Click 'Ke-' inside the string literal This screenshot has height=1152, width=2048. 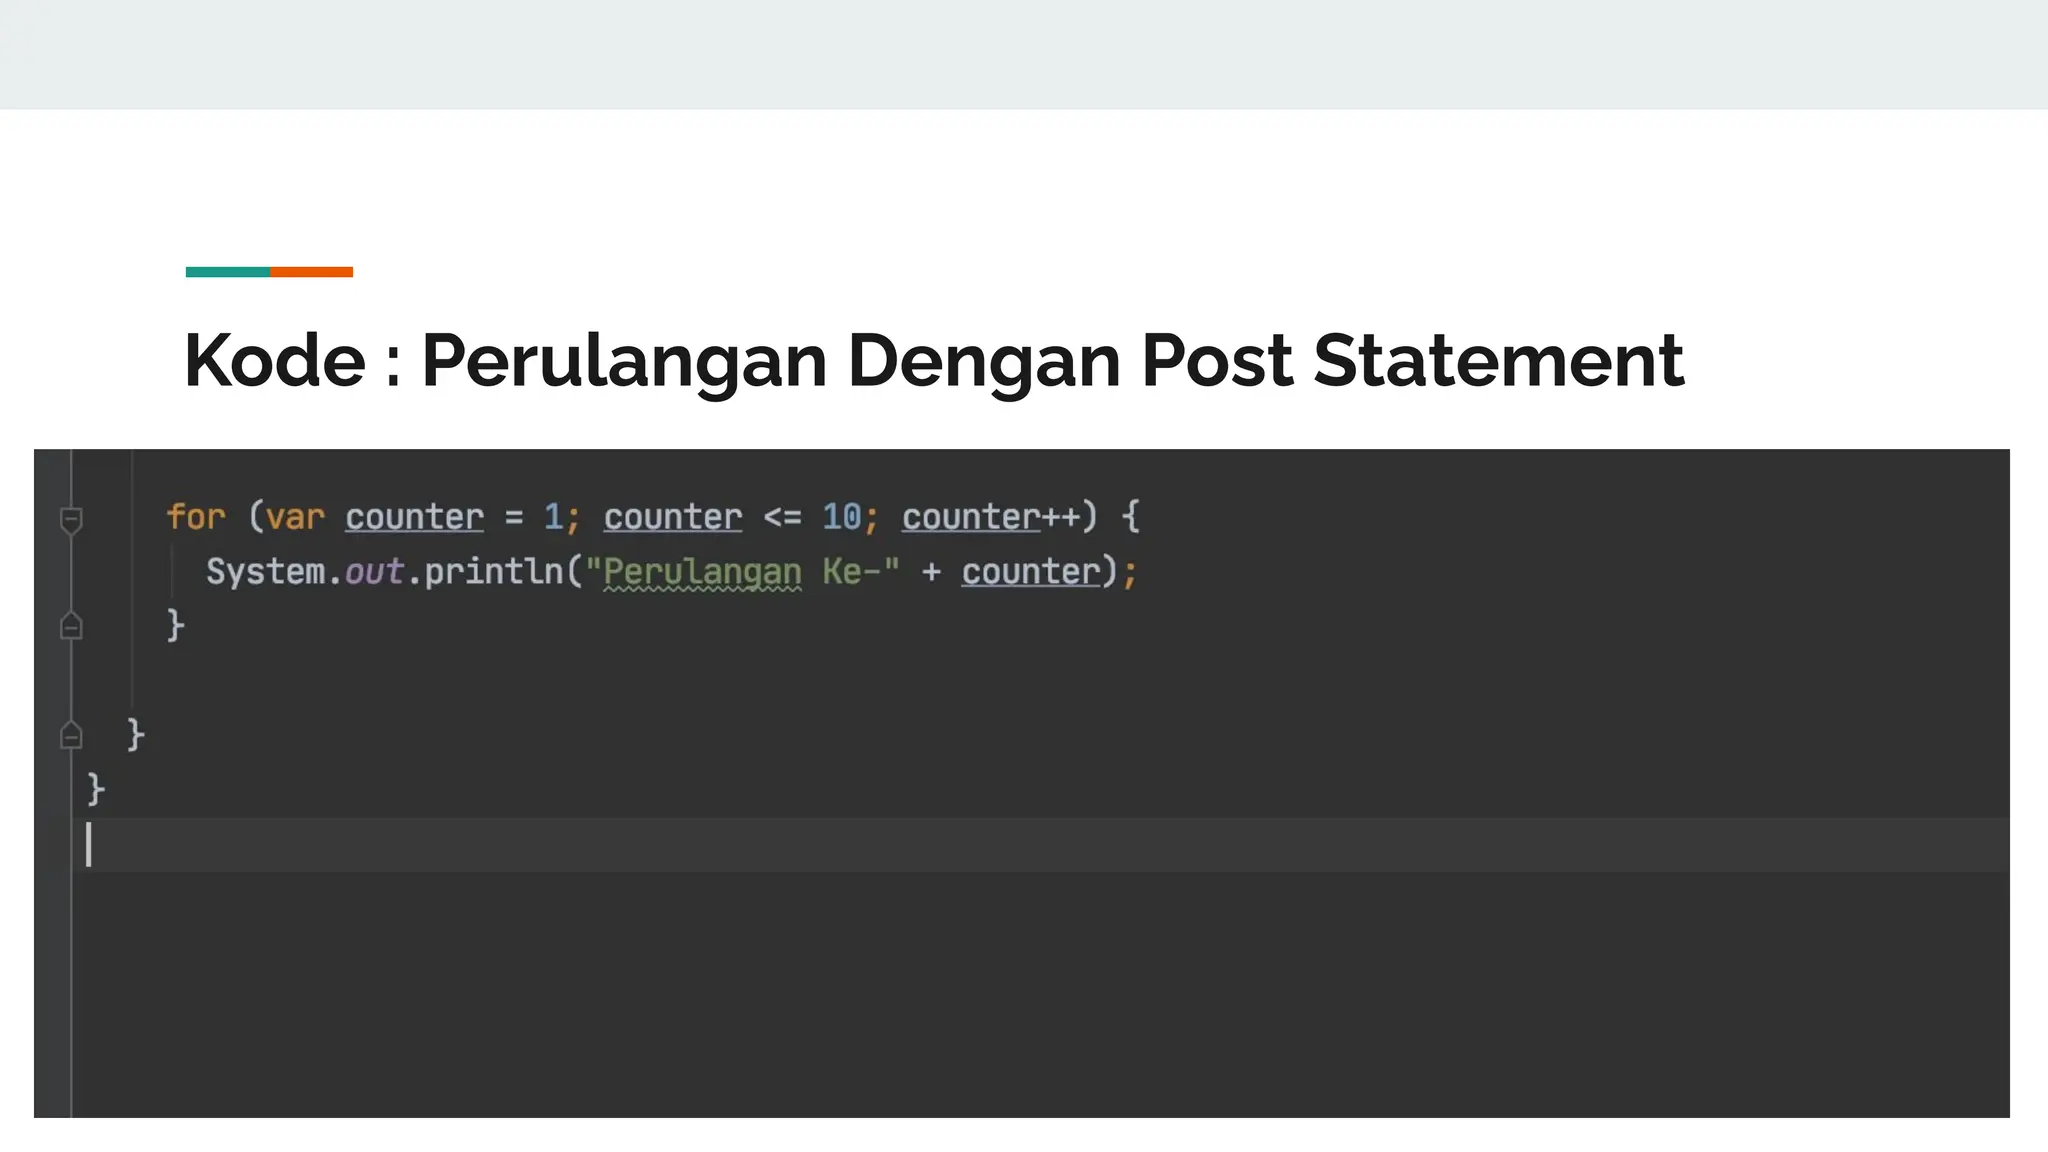851,572
